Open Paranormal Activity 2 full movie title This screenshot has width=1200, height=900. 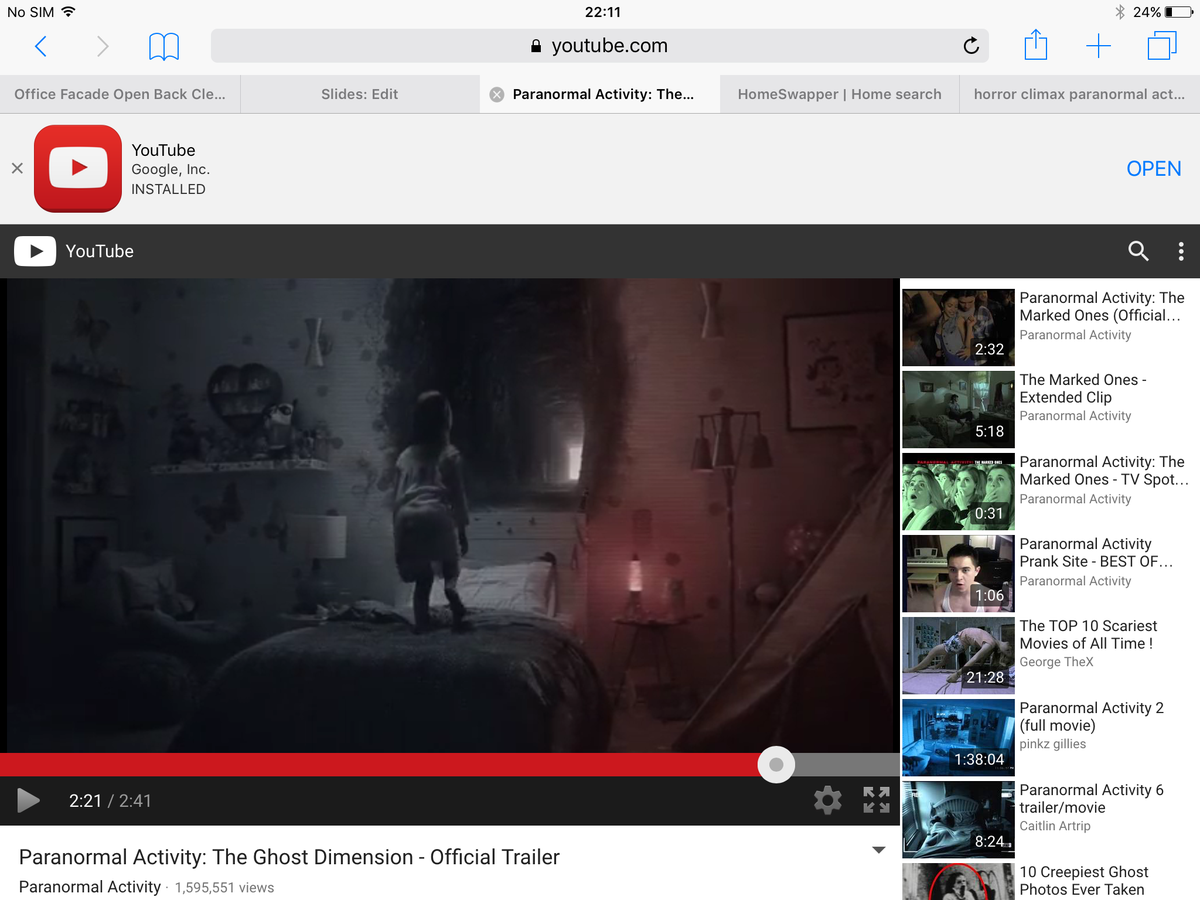point(1091,716)
